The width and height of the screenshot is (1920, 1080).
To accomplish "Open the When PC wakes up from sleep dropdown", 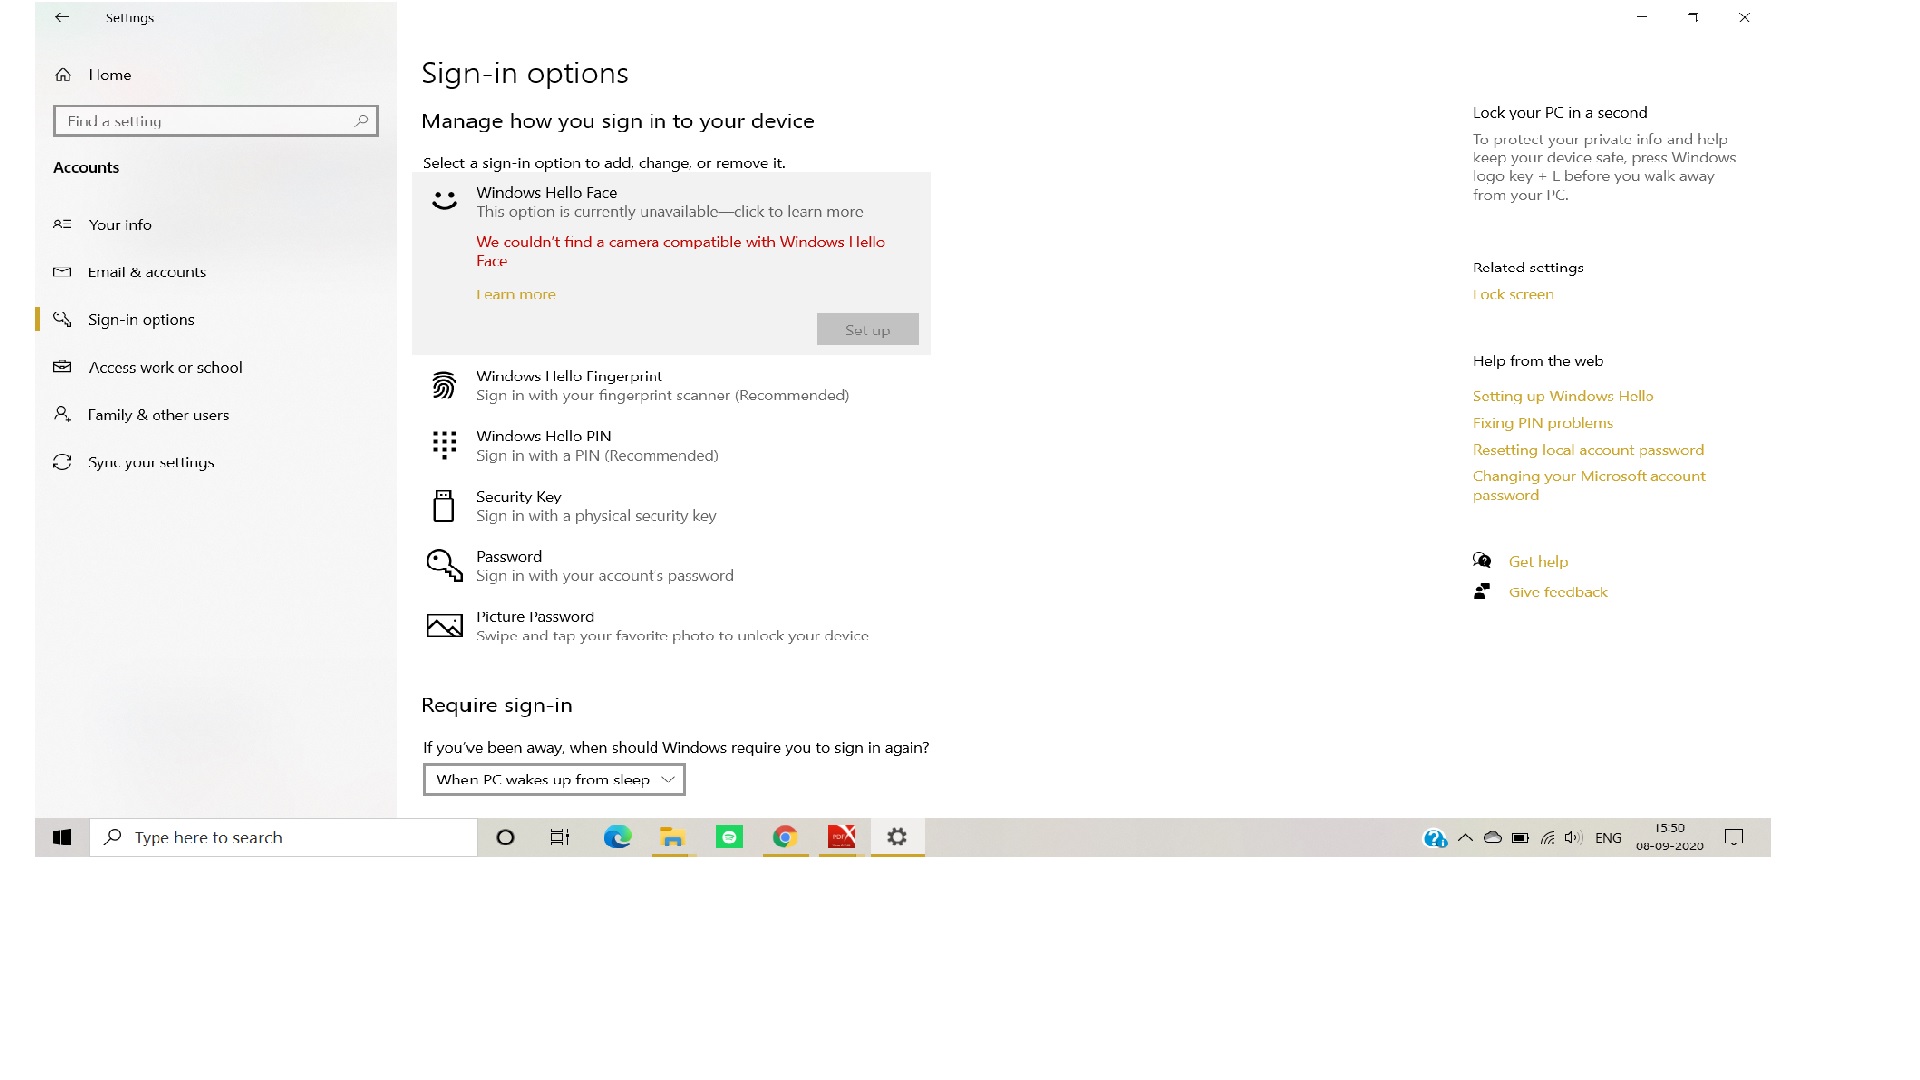I will 554,780.
